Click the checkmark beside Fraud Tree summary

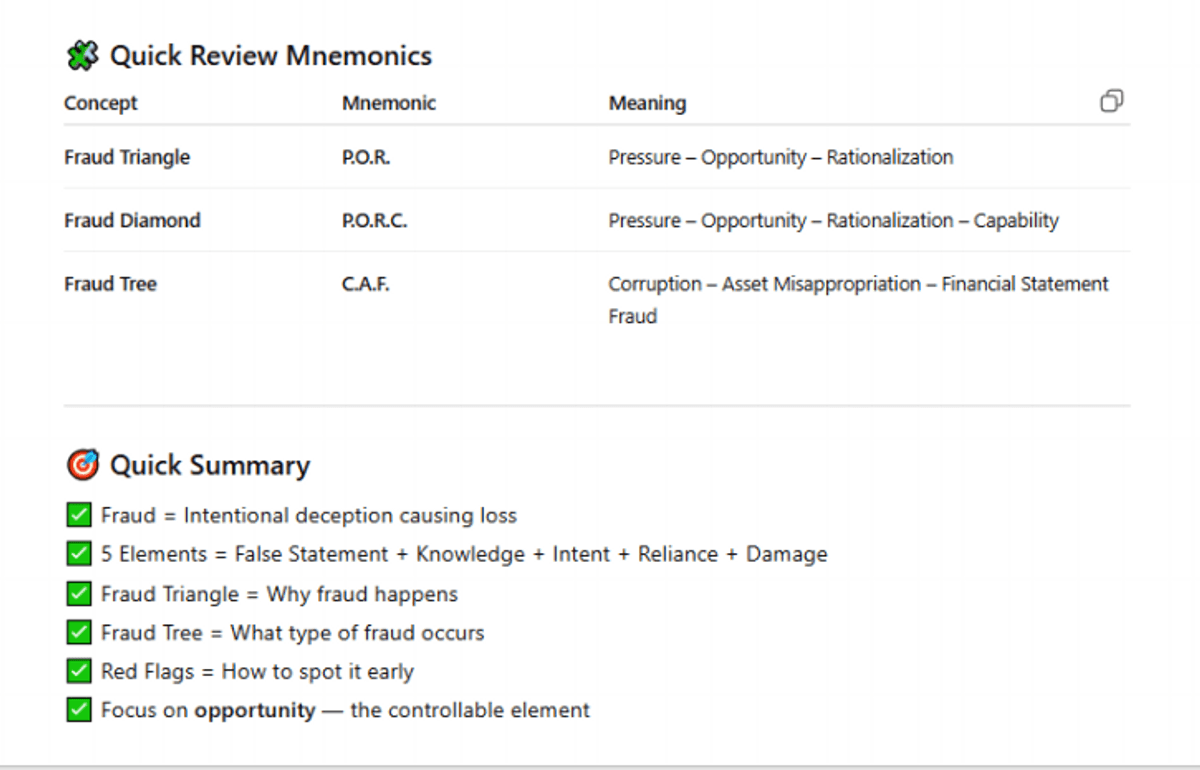79,633
